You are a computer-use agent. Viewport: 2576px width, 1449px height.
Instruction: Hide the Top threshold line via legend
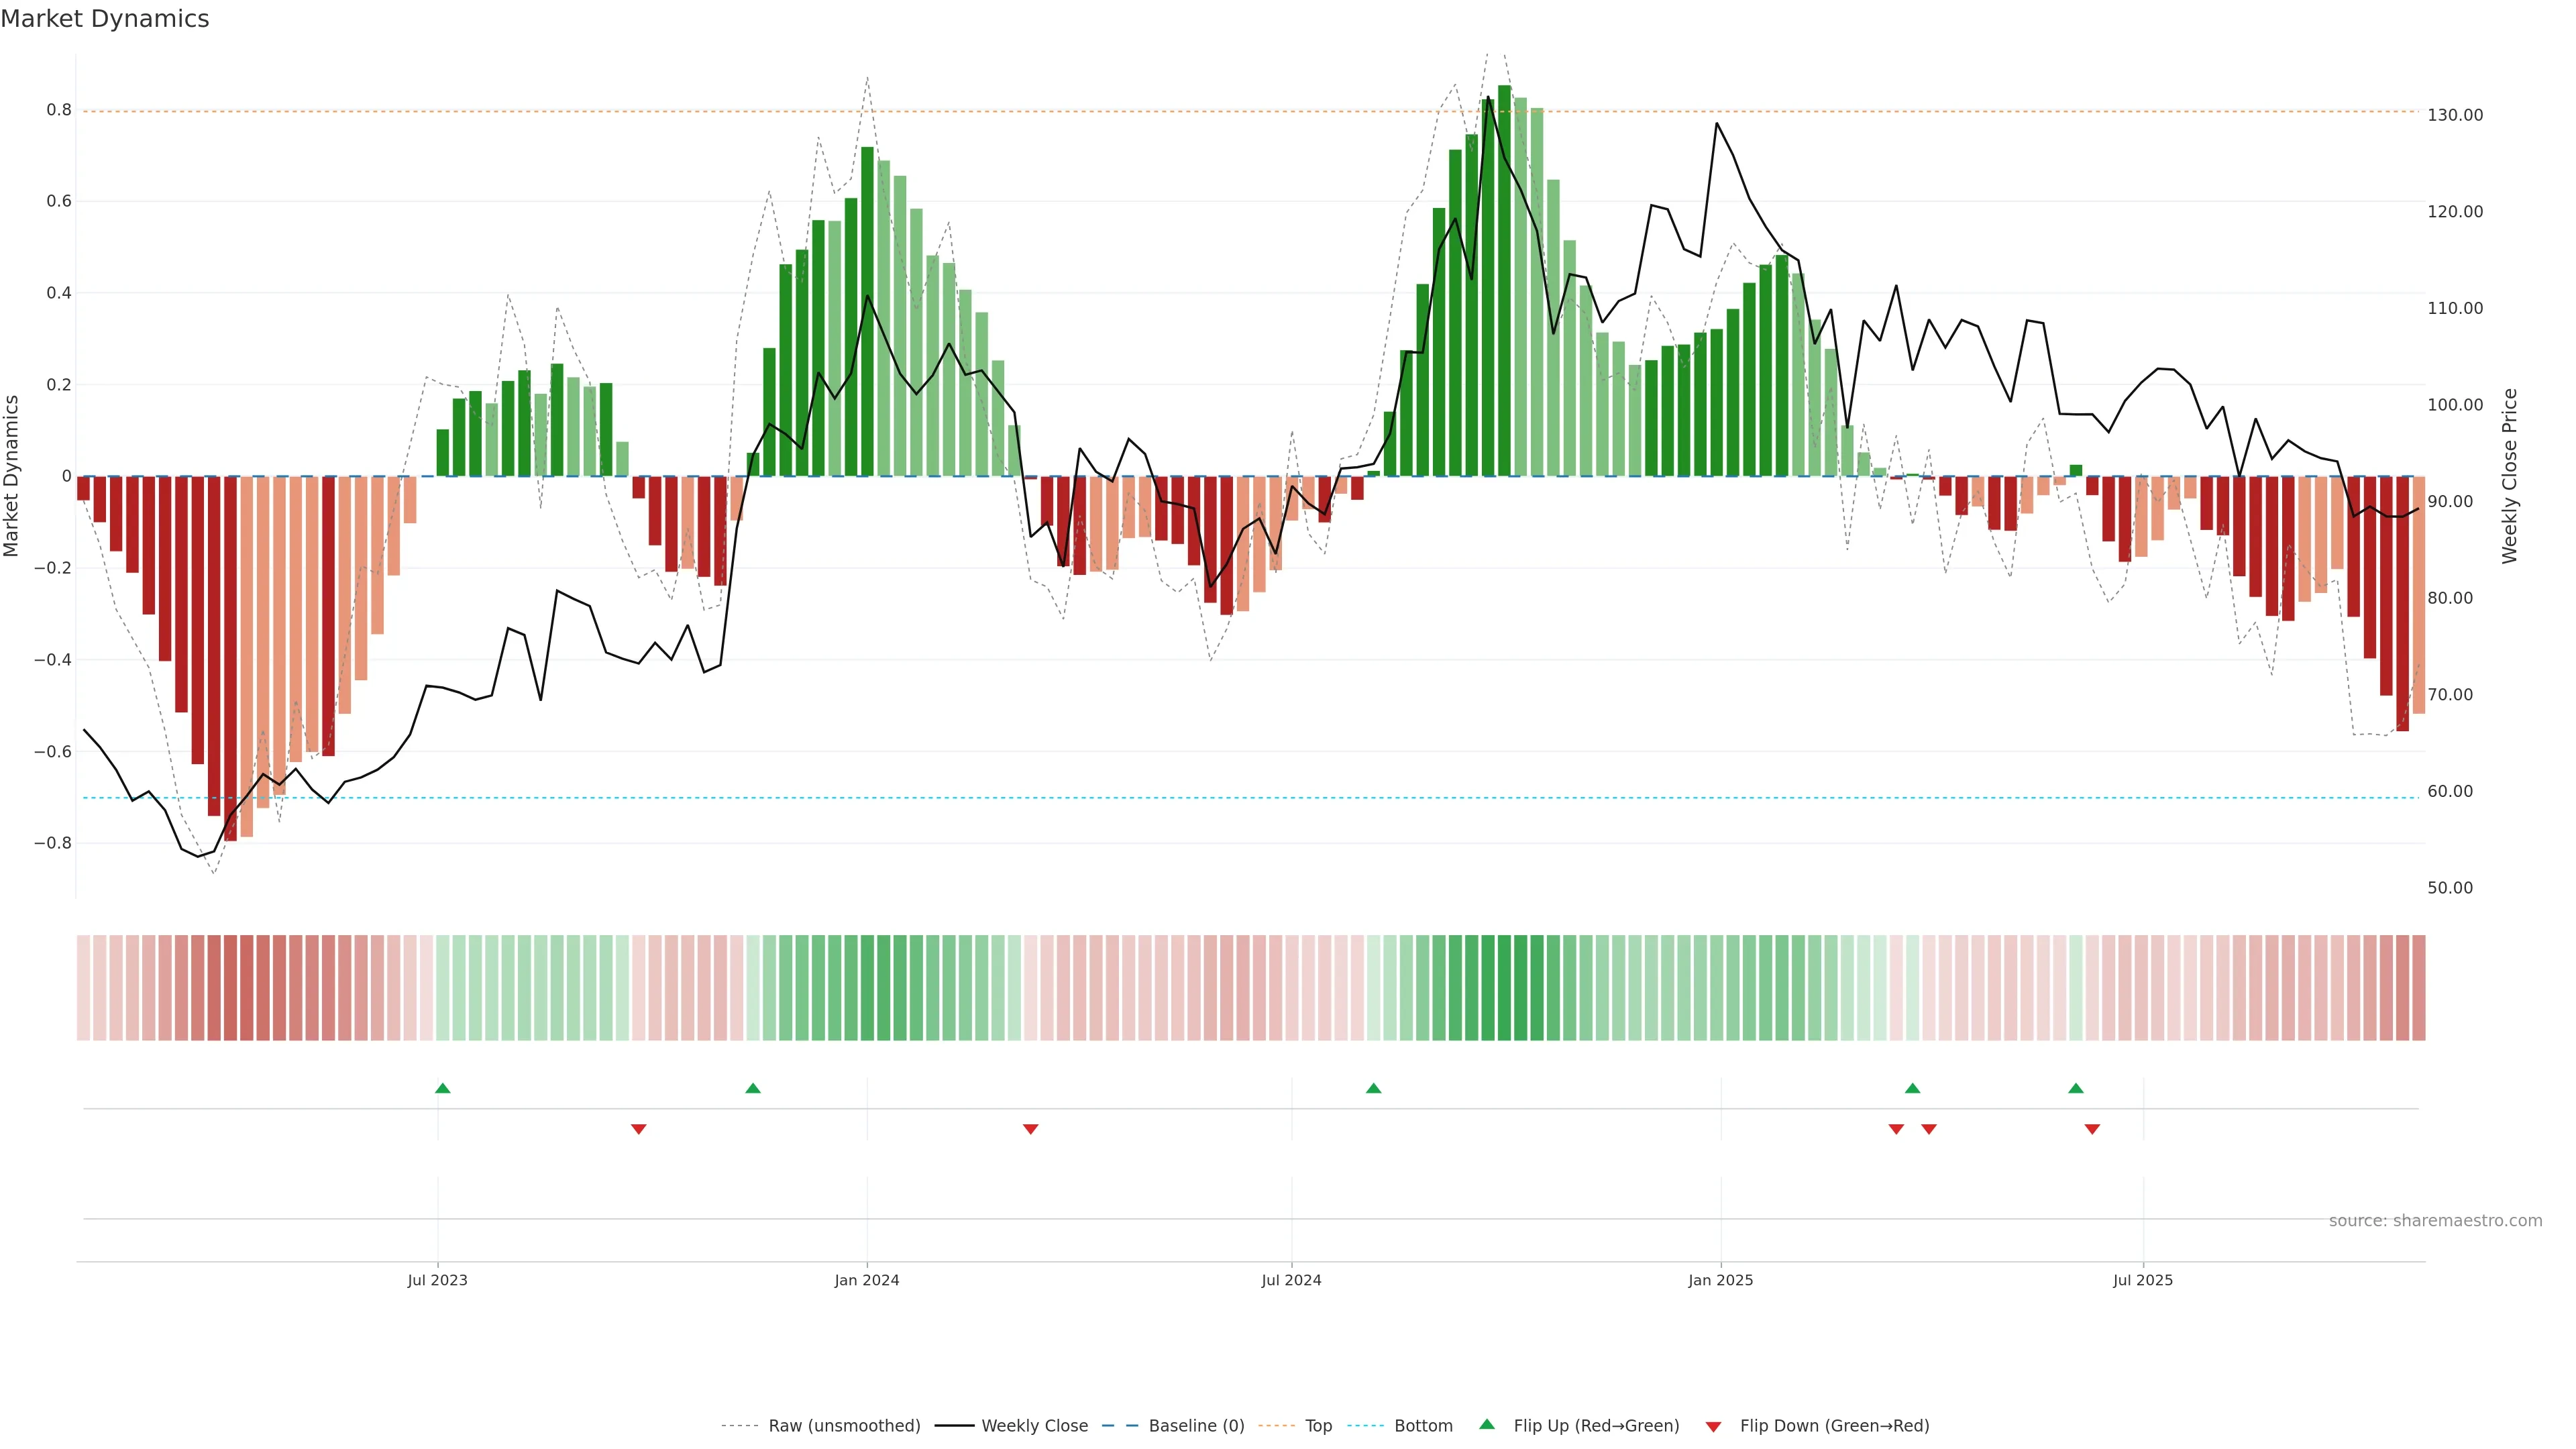1318,1425
